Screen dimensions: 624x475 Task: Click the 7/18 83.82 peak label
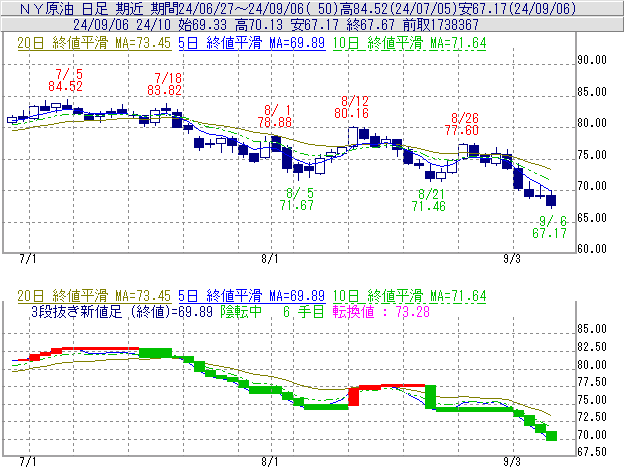click(x=164, y=84)
